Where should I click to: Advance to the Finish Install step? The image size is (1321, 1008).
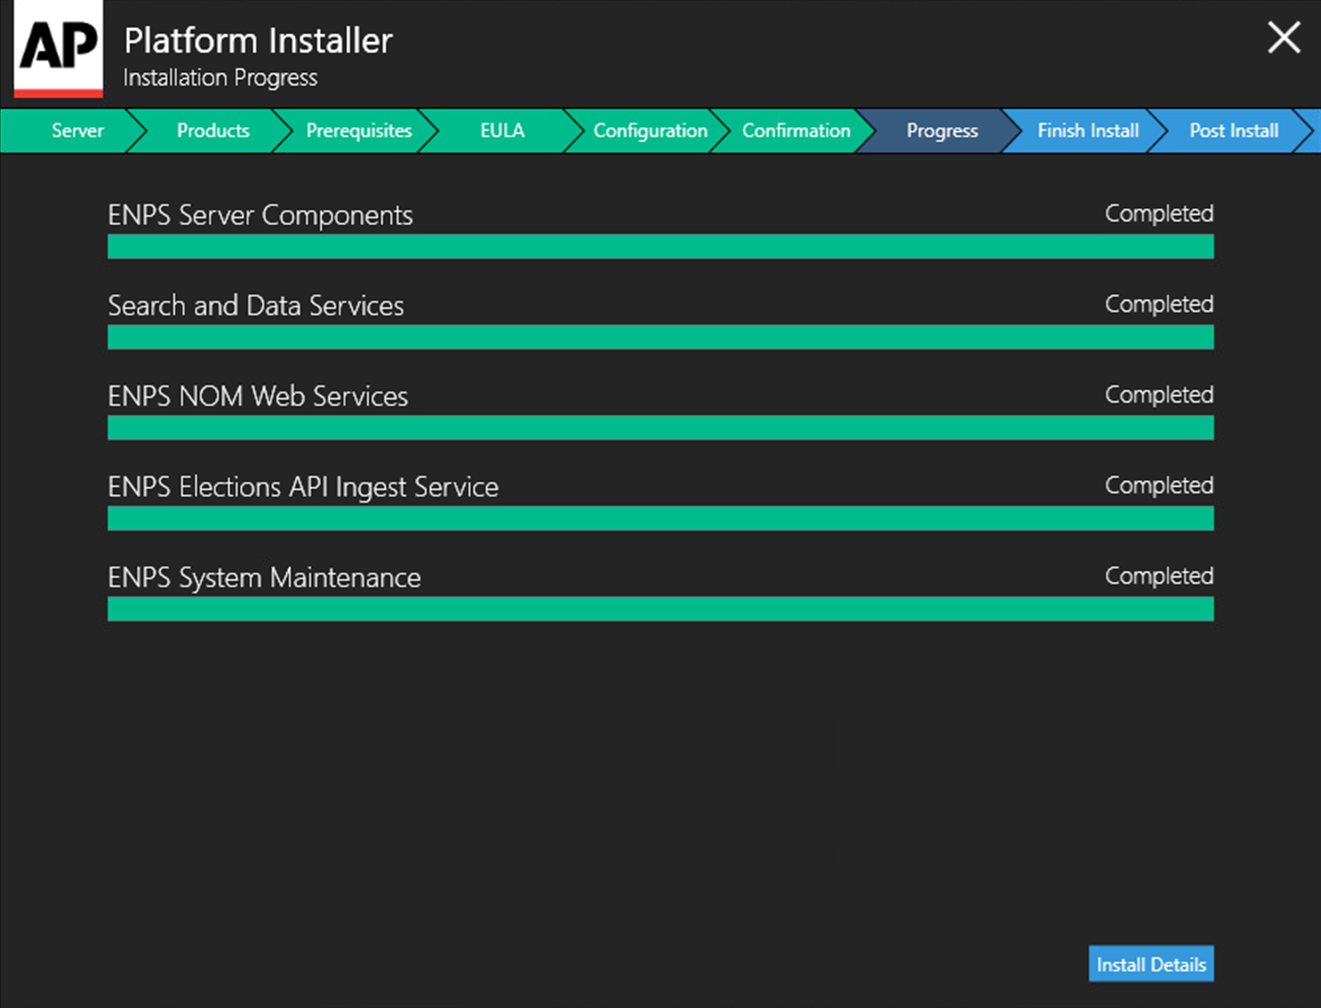pyautogui.click(x=1088, y=131)
